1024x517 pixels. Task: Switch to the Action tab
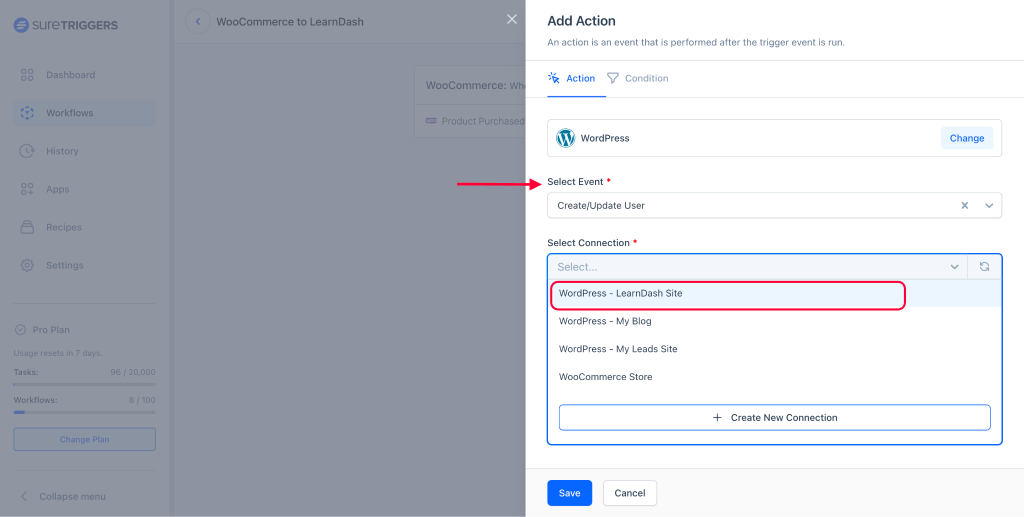point(571,78)
